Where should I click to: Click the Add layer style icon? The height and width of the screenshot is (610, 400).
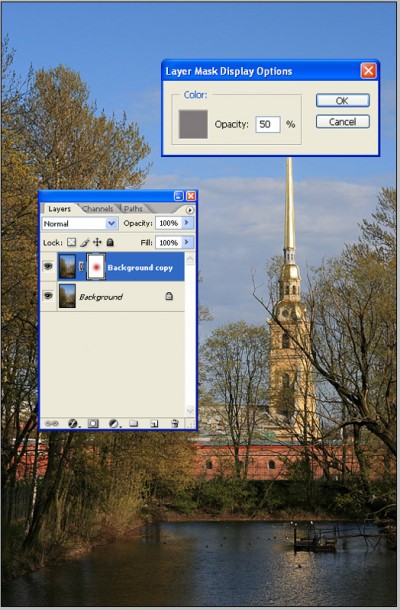pos(73,423)
